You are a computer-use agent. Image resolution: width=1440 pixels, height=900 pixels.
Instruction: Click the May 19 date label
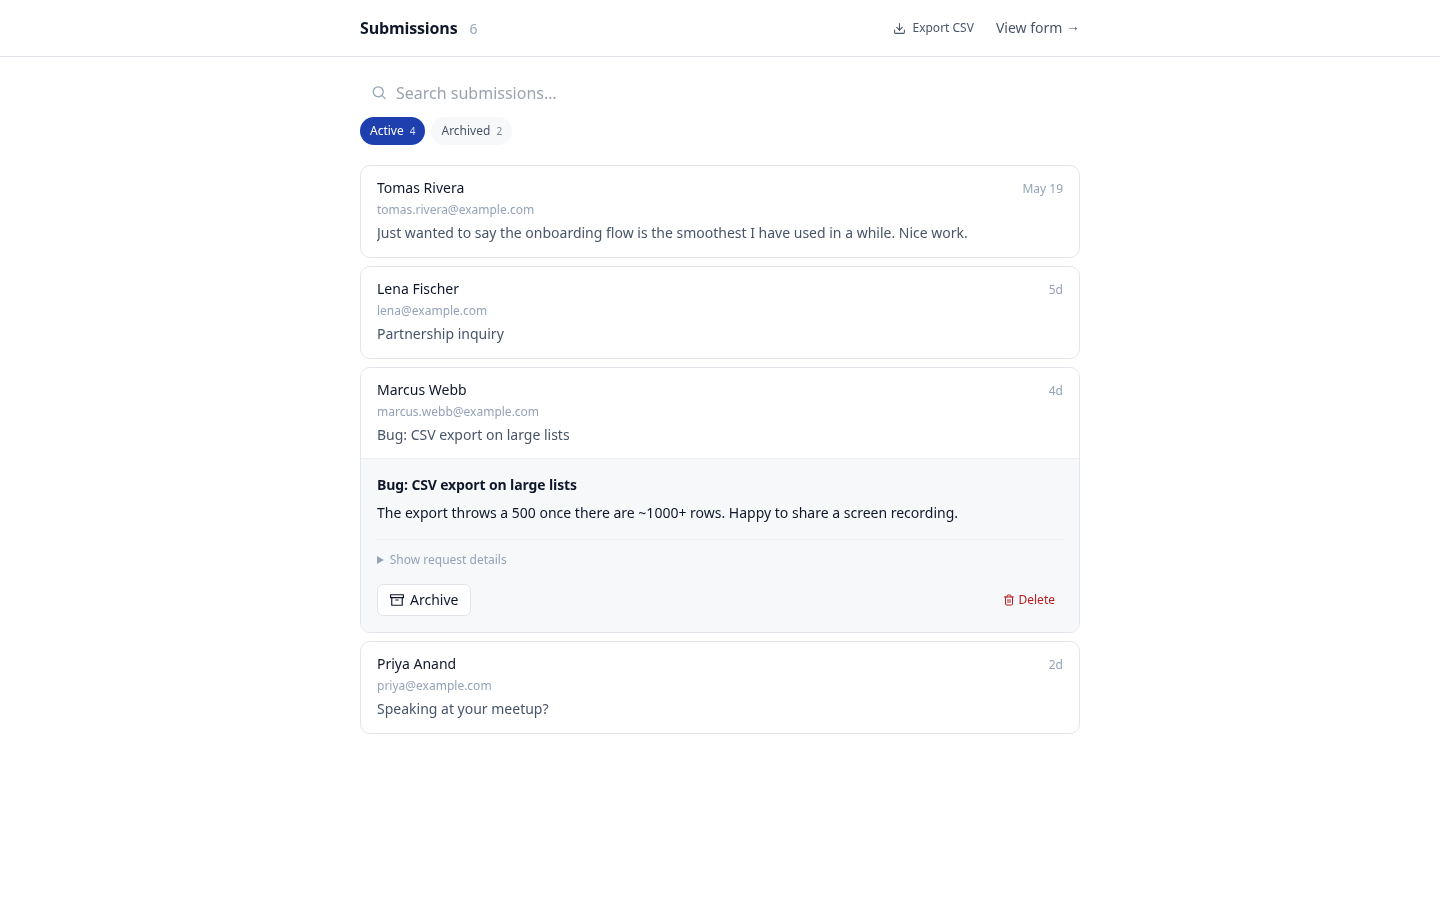[x=1042, y=189]
